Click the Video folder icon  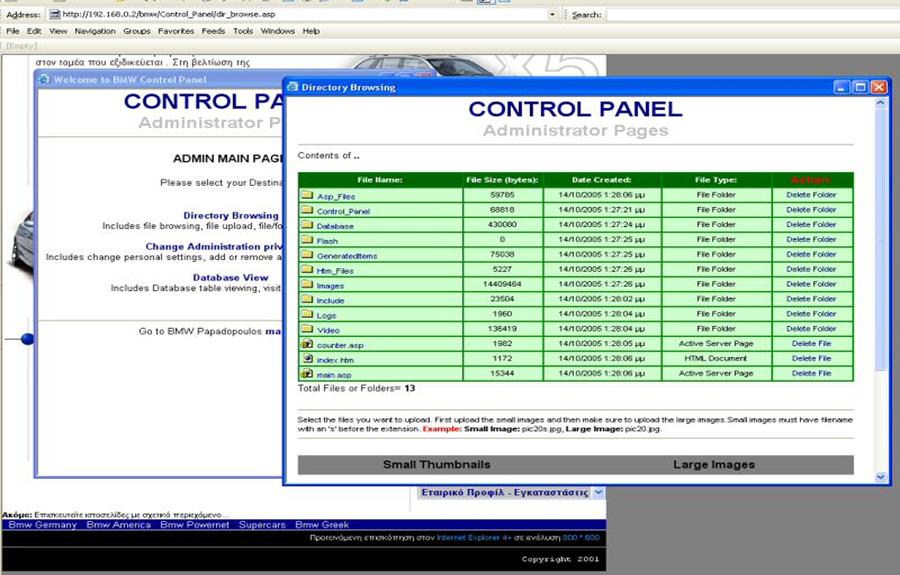tap(307, 329)
